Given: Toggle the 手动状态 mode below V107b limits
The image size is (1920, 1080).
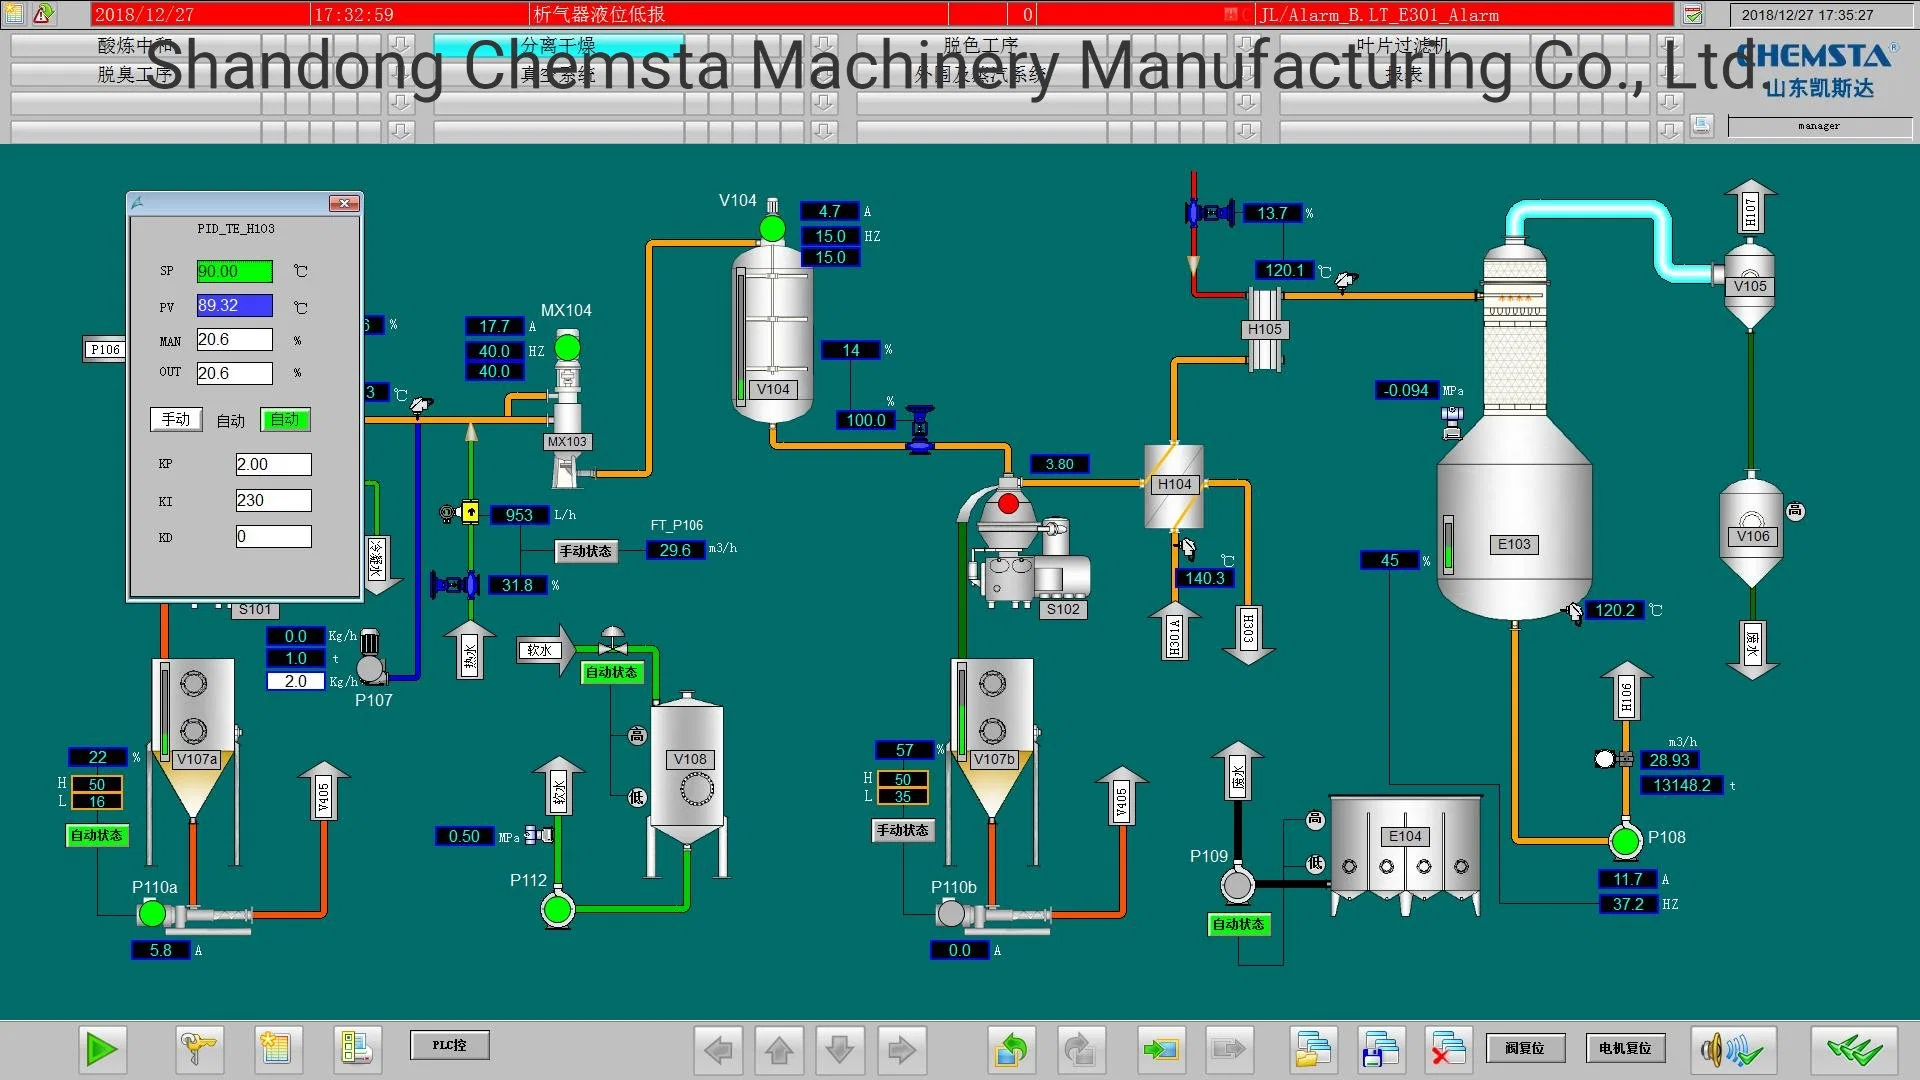Looking at the screenshot, I should (903, 830).
